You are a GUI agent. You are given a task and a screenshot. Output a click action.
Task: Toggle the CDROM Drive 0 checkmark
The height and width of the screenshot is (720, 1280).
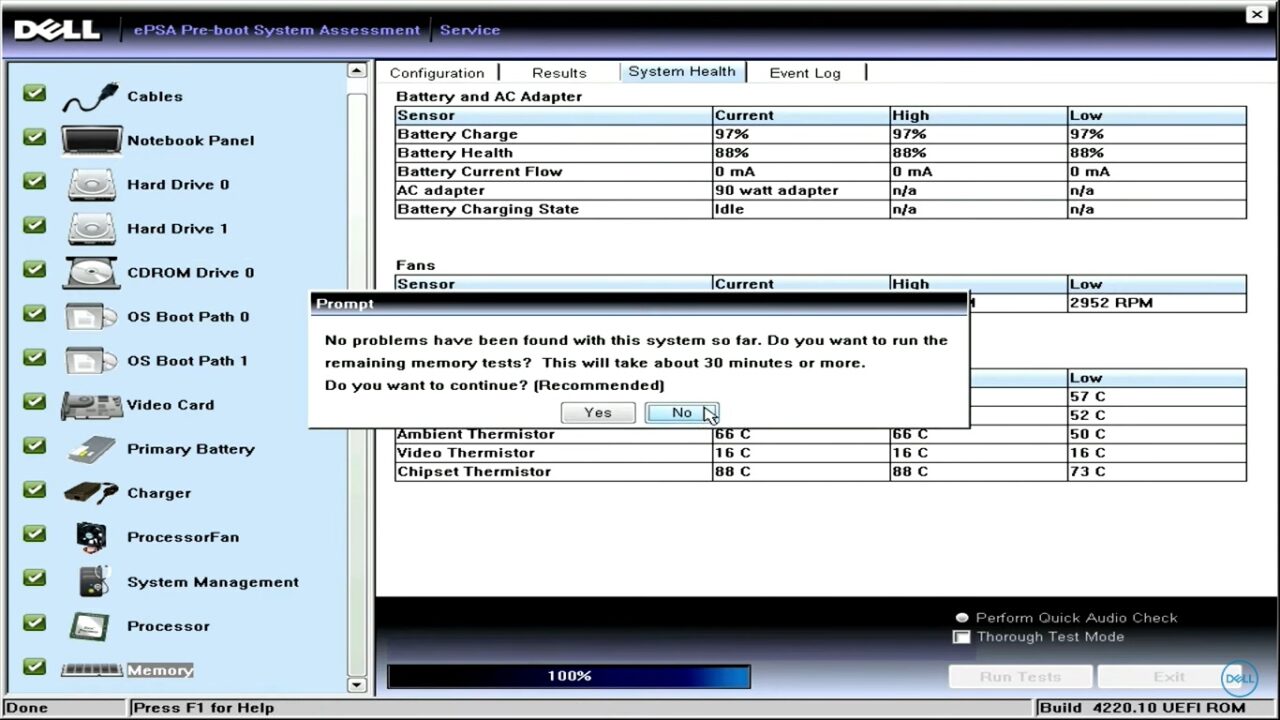click(x=35, y=269)
